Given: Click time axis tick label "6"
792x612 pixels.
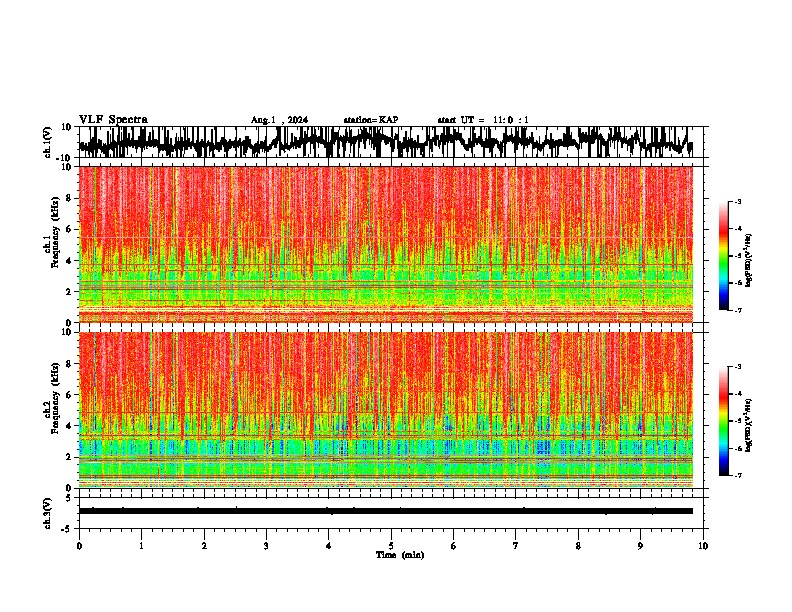Looking at the screenshot, I should click(x=454, y=546).
